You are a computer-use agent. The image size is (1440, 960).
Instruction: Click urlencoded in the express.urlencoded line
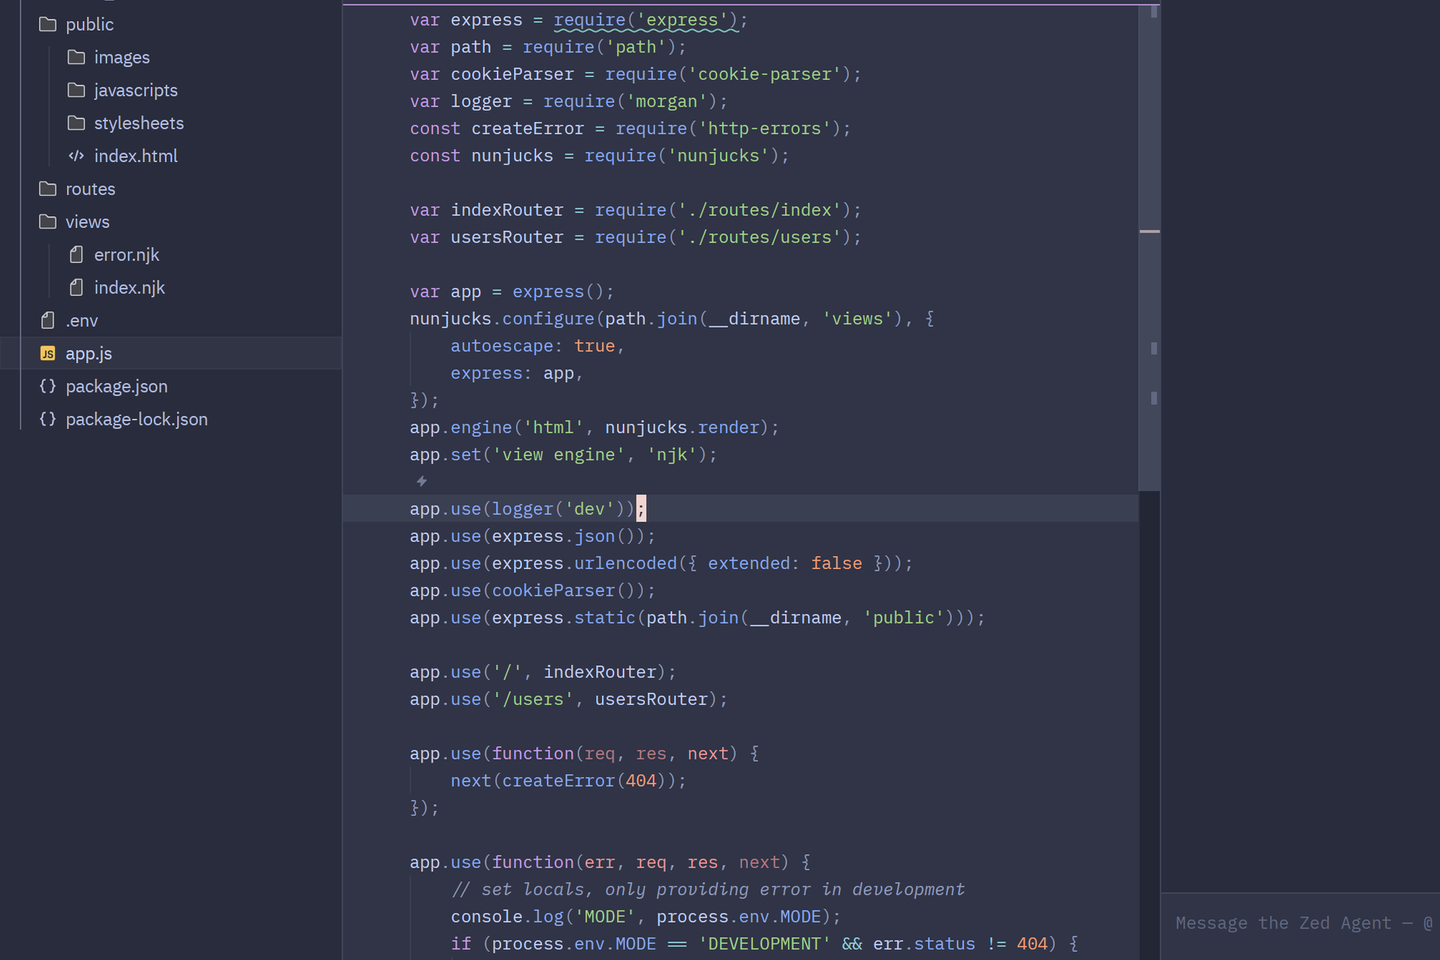tap(625, 563)
